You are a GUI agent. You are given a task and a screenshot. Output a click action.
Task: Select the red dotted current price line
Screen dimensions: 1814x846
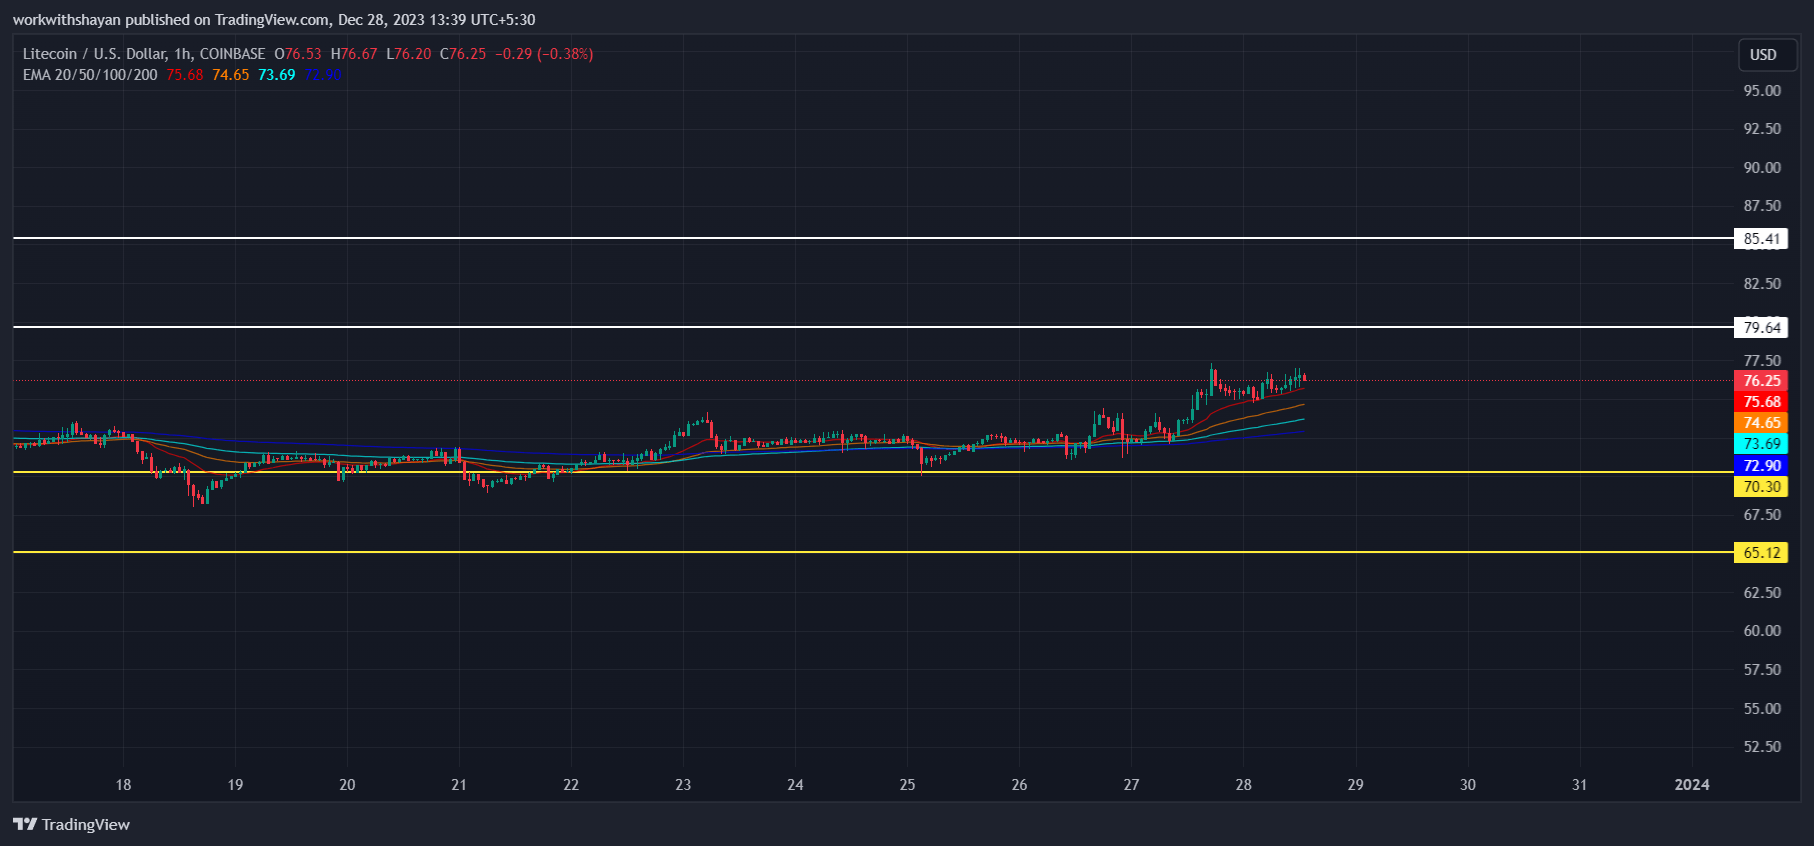pos(872,381)
